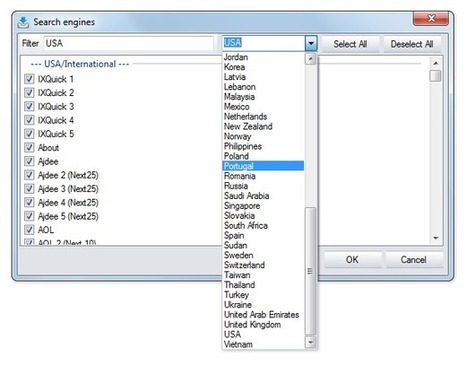467x365 pixels.
Task: Choose Spain in the dropdown list
Action: pyautogui.click(x=263, y=236)
